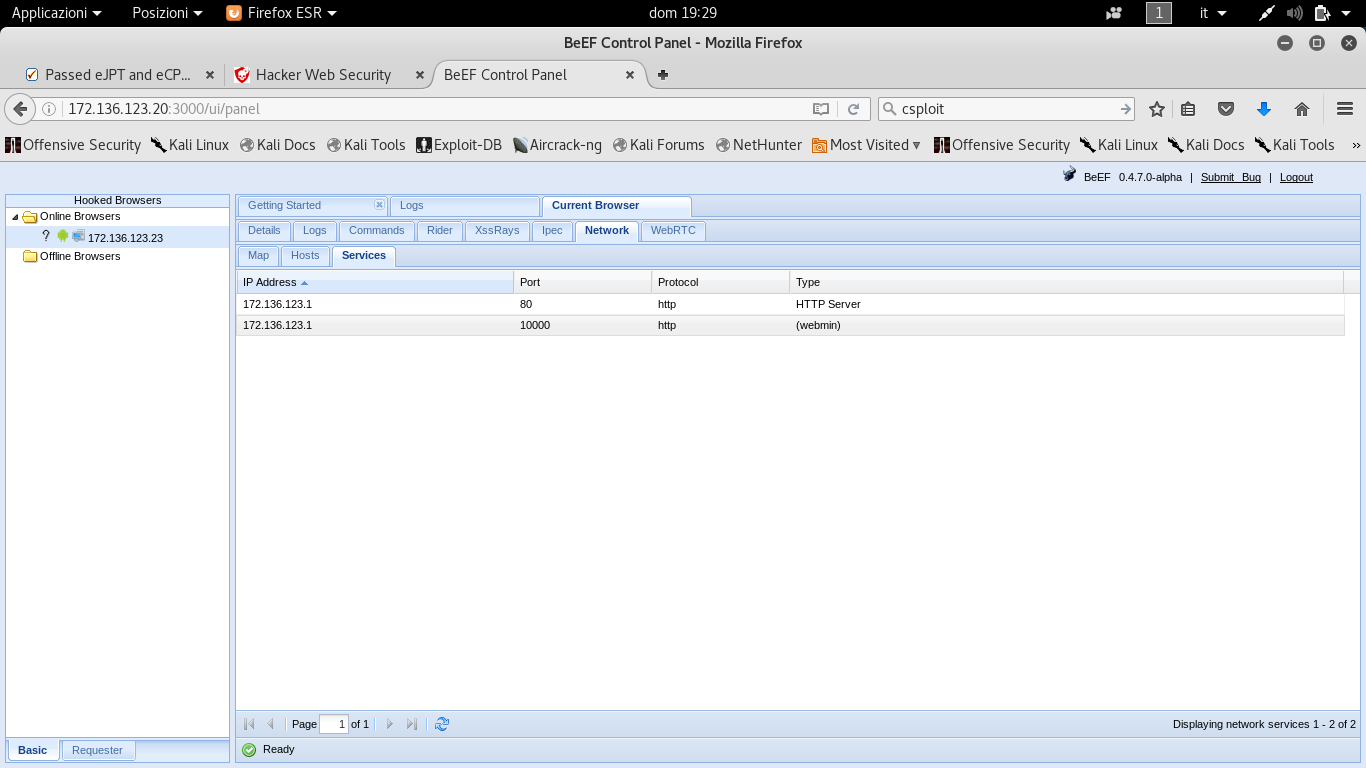Screen dimensions: 1366x768
Task: Toggle reader view icon in address bar
Action: (x=821, y=109)
